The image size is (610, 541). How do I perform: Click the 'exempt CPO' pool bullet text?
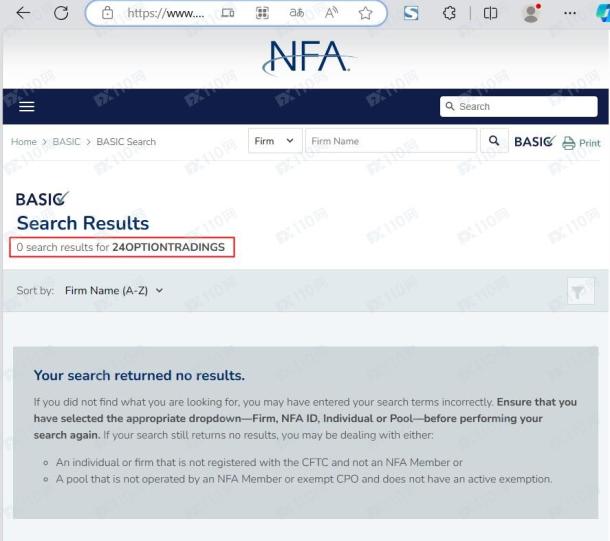pos(304,479)
